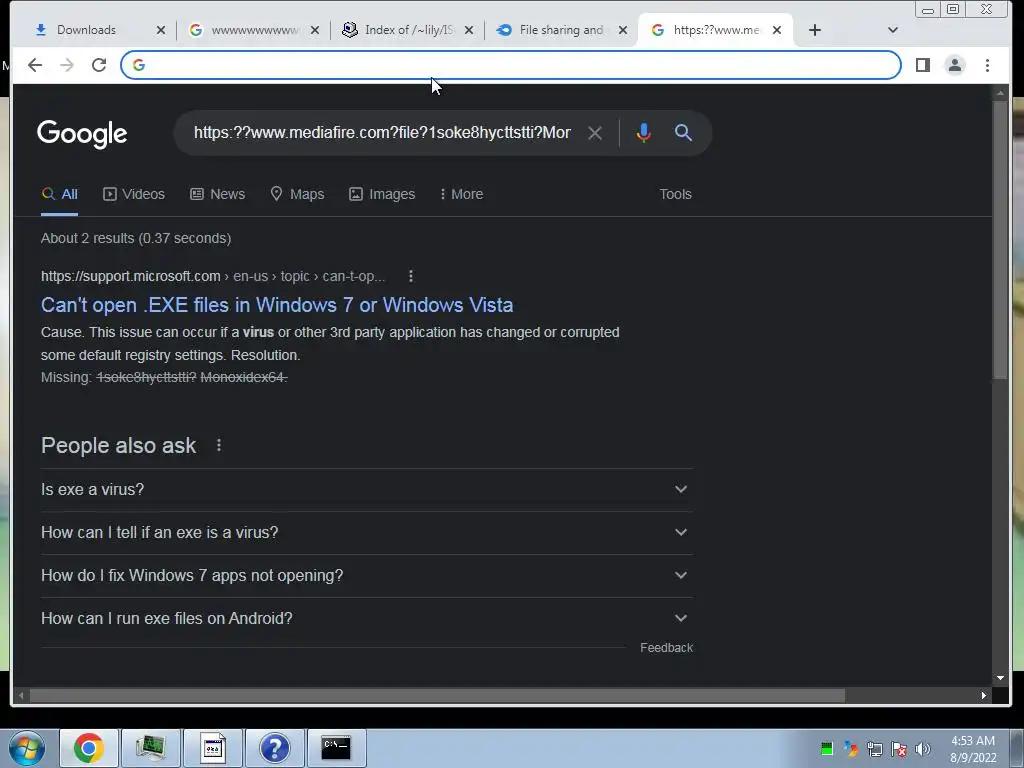Image resolution: width=1024 pixels, height=768 pixels.
Task: Click the Google logo
Action: 82,134
